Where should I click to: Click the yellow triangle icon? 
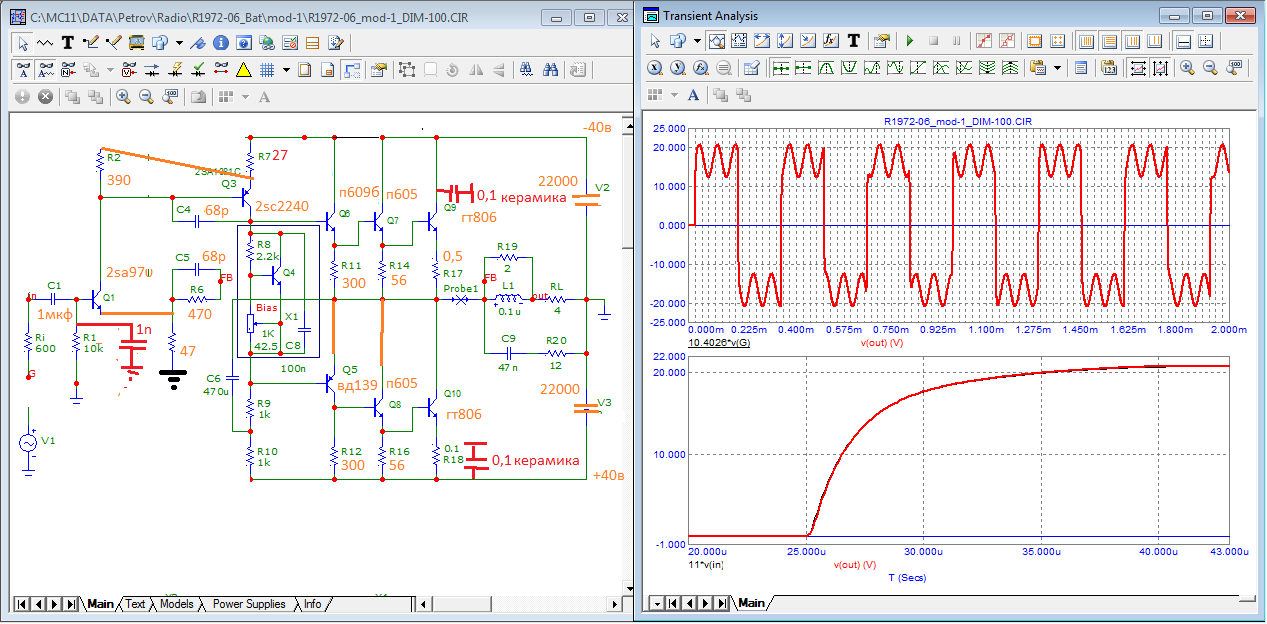coord(243,70)
